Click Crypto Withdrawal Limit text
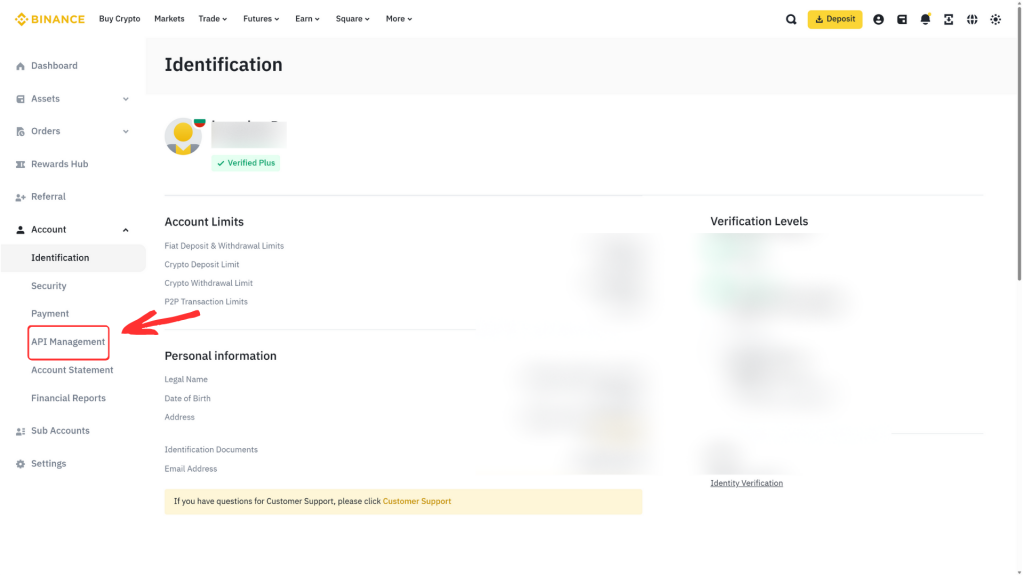 pos(208,283)
